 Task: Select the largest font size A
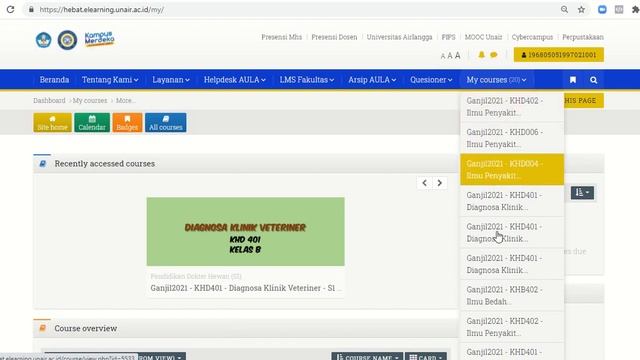pos(458,55)
